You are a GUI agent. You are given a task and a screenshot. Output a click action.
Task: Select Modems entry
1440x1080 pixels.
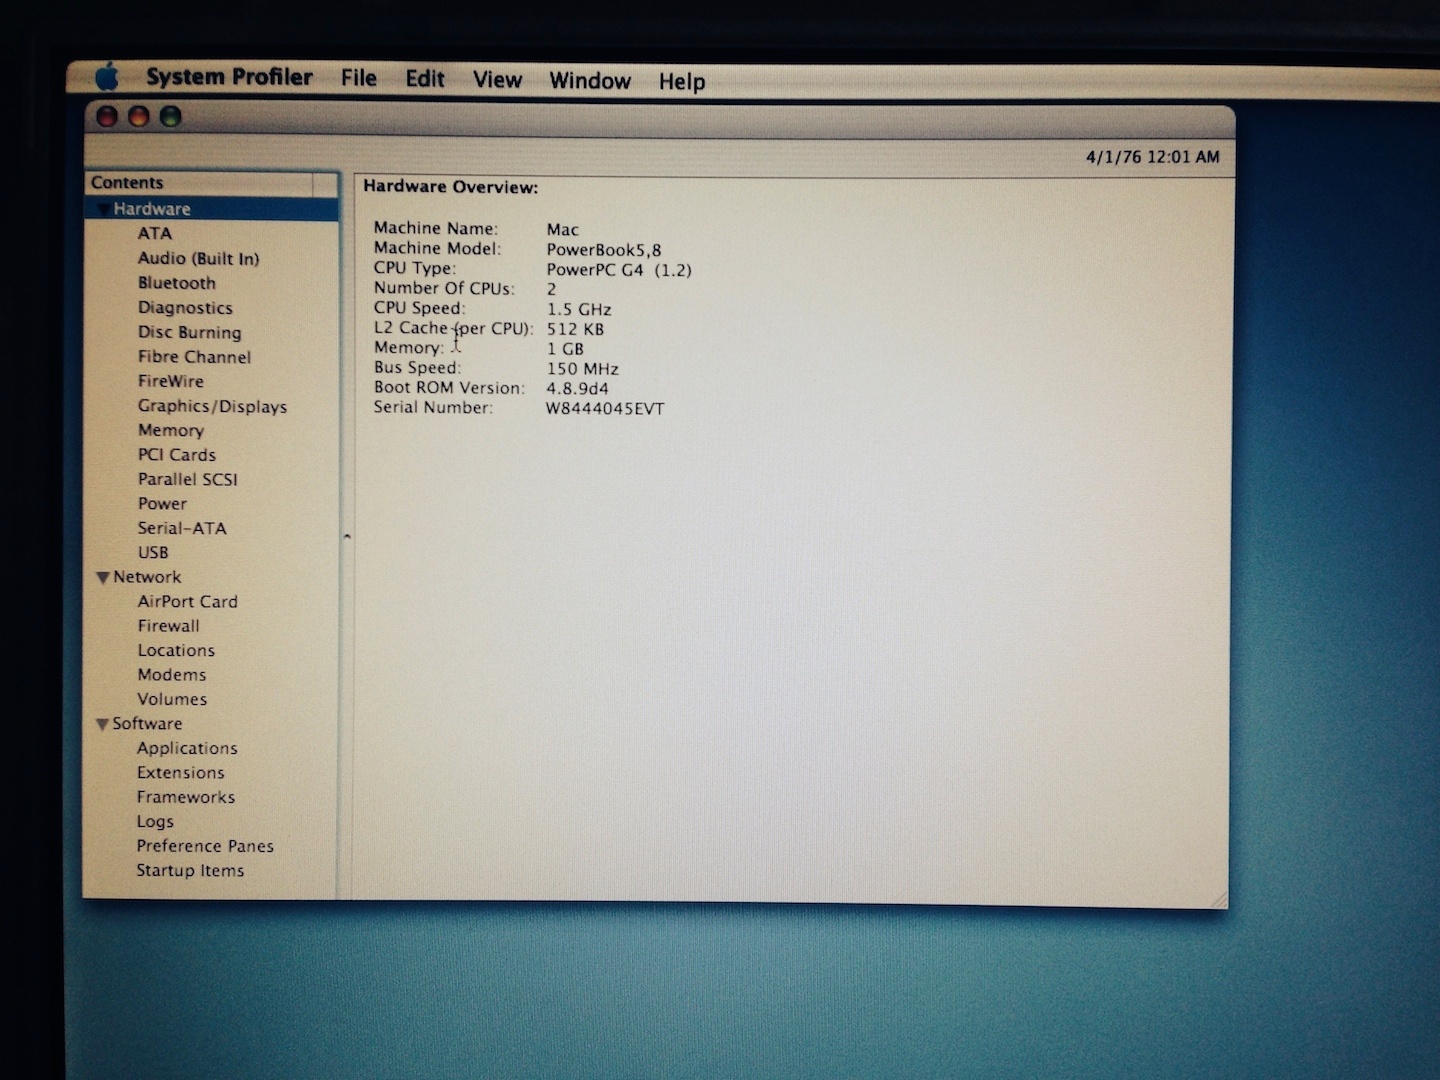coord(171,675)
